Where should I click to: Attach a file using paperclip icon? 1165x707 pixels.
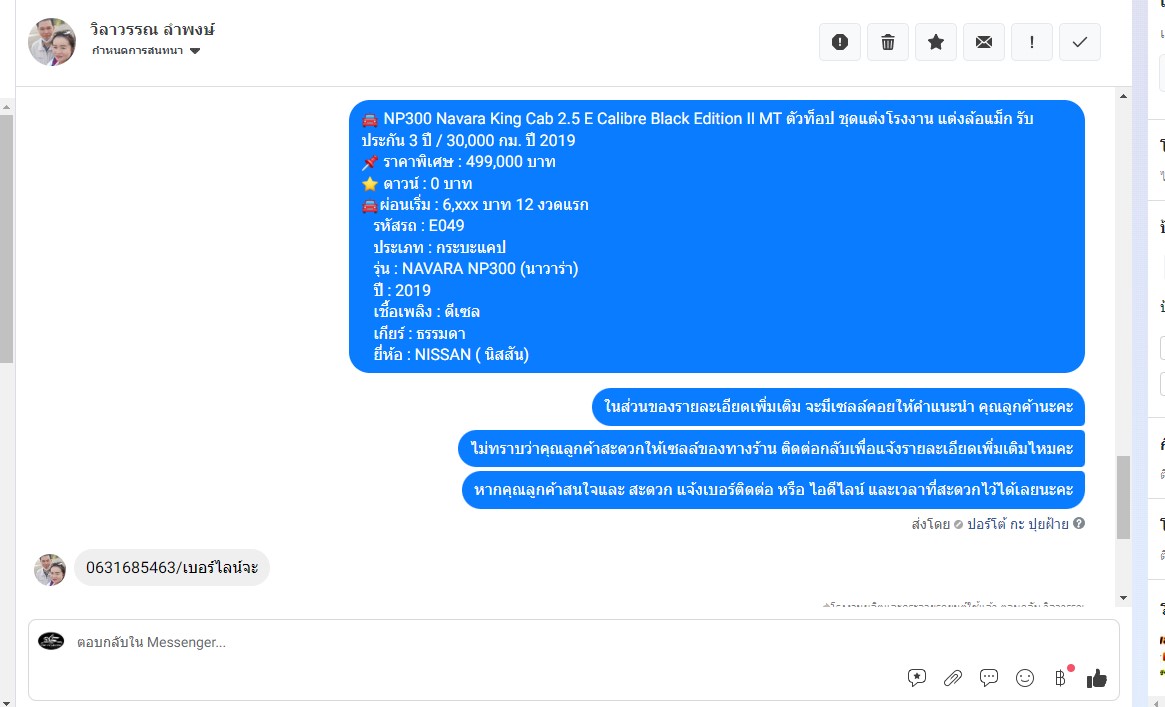pos(953,677)
